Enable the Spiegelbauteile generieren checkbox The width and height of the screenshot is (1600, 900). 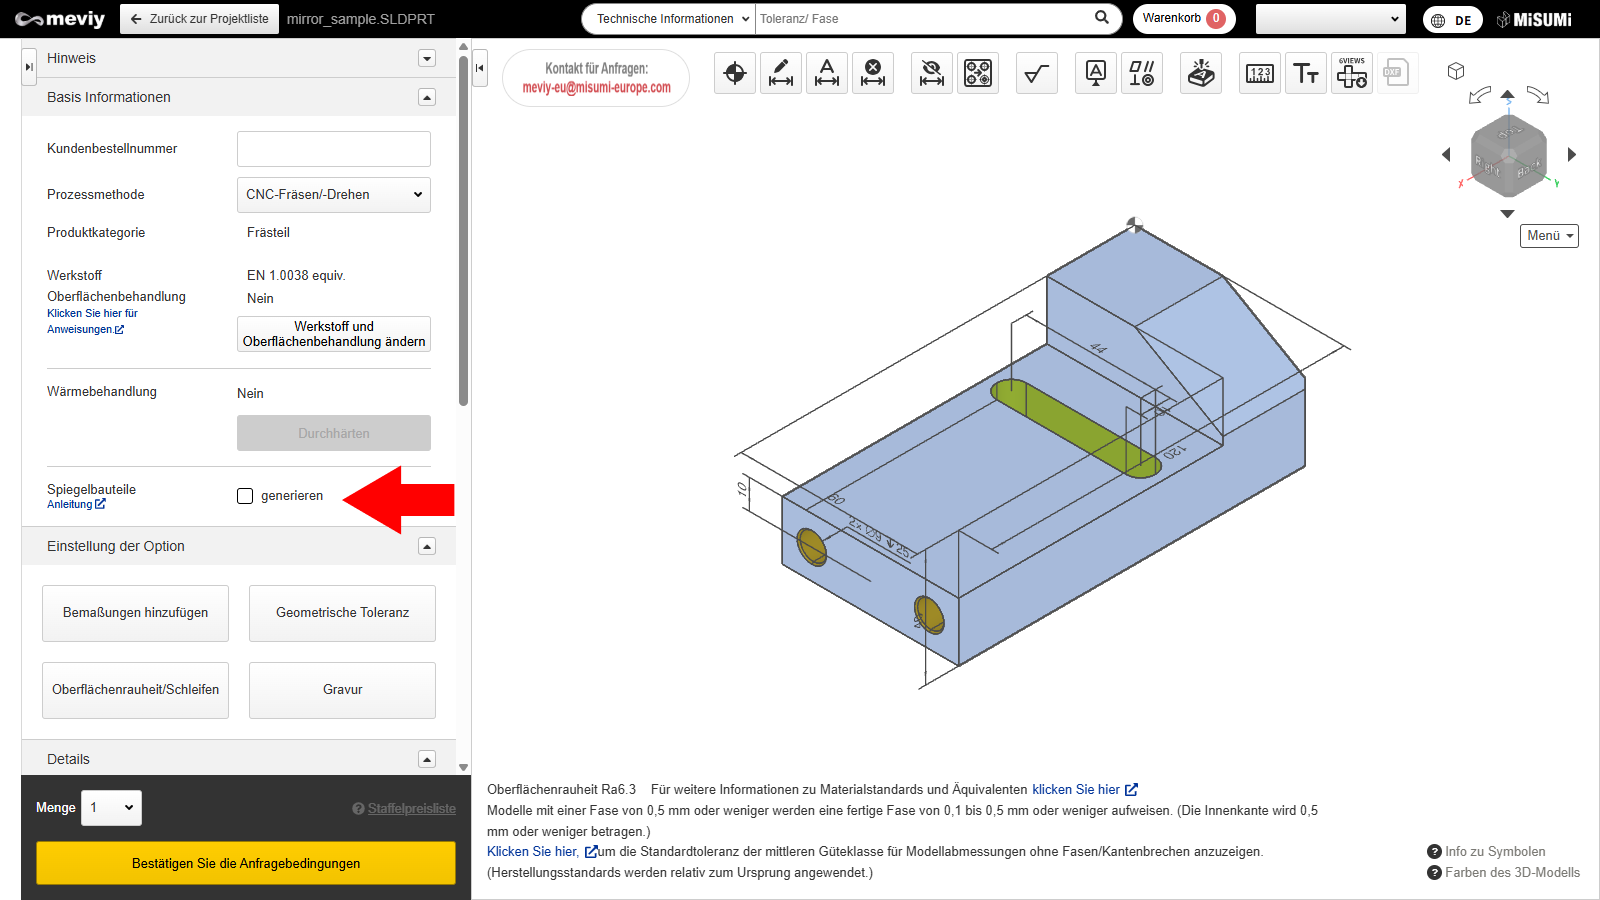245,496
